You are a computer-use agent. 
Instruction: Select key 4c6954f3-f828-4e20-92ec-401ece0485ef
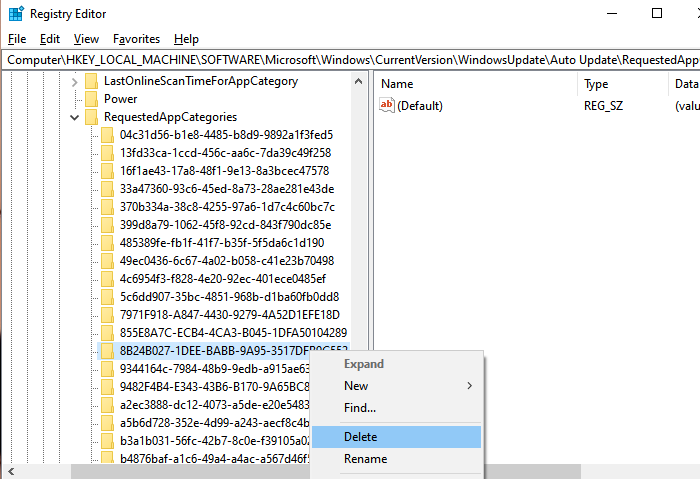(223, 279)
